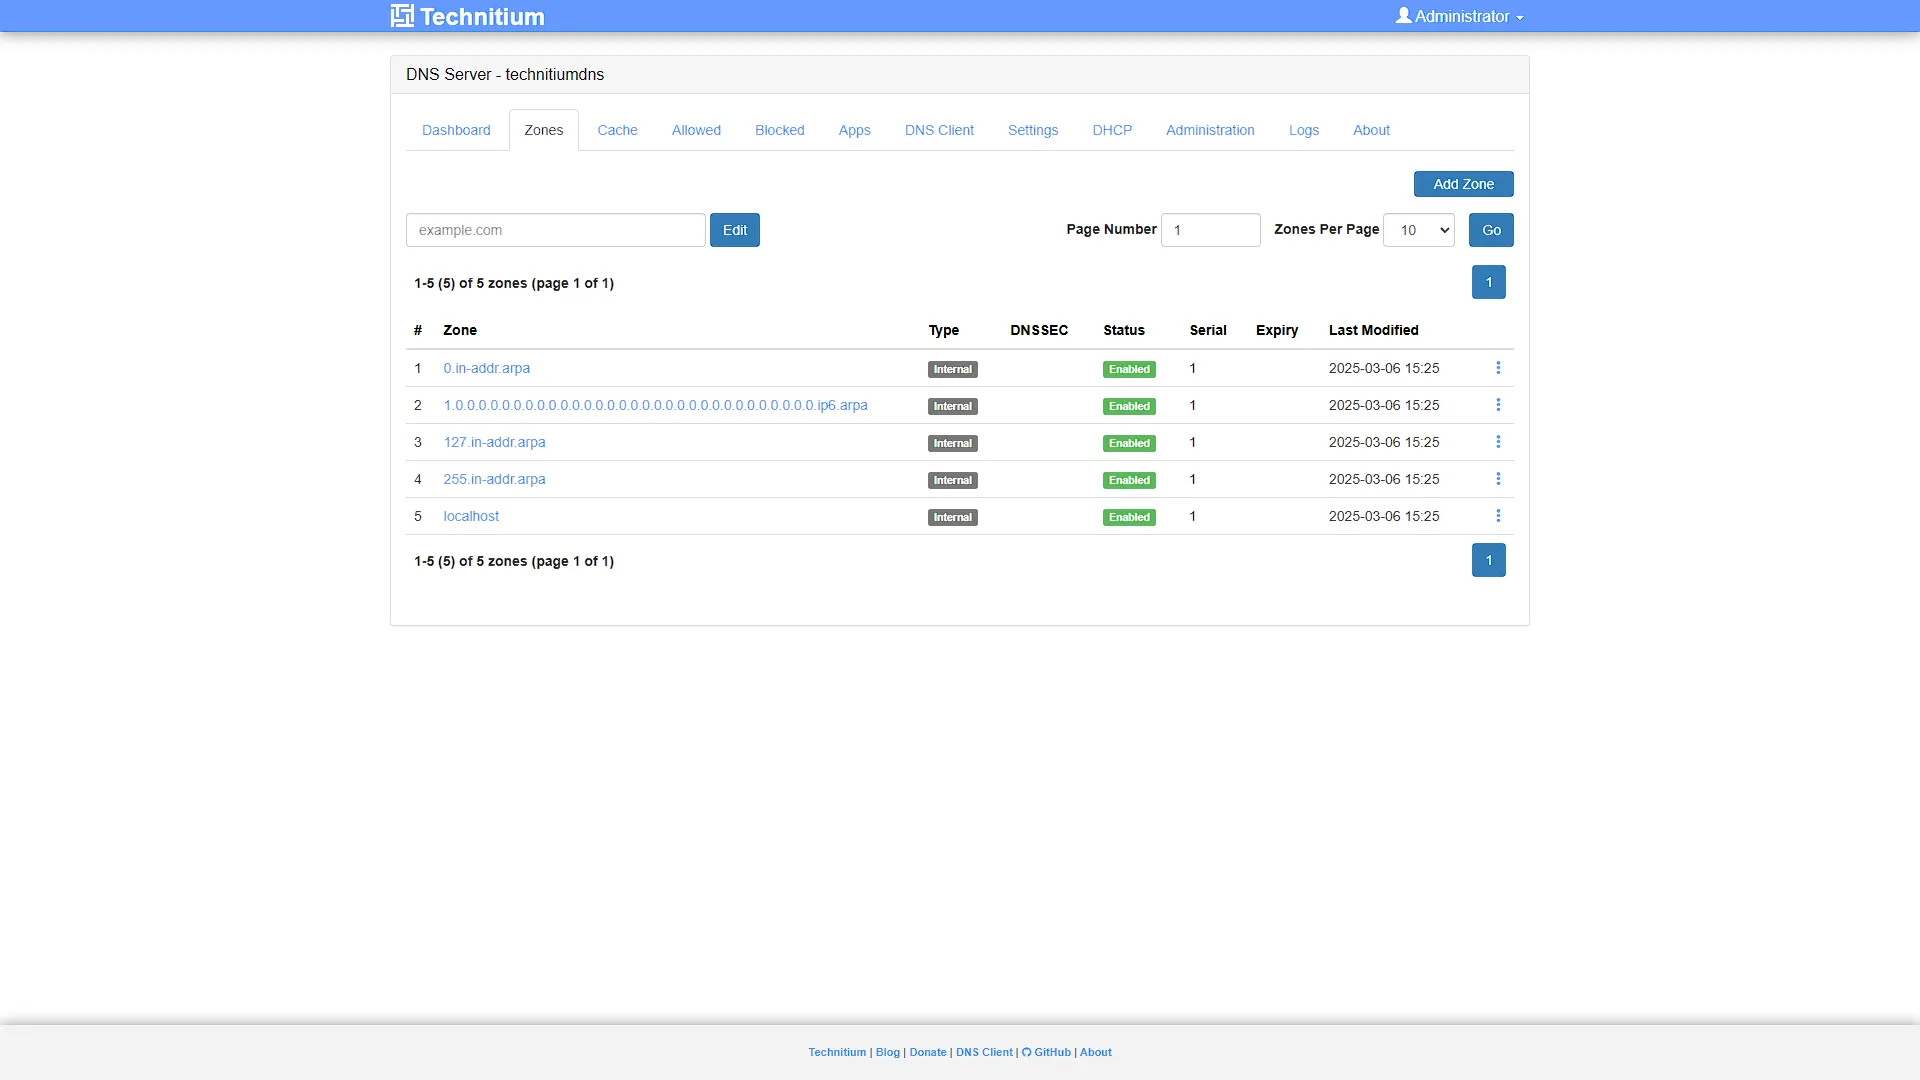Open the Zones Per Page dropdown
This screenshot has width=1920, height=1080.
1418,230
